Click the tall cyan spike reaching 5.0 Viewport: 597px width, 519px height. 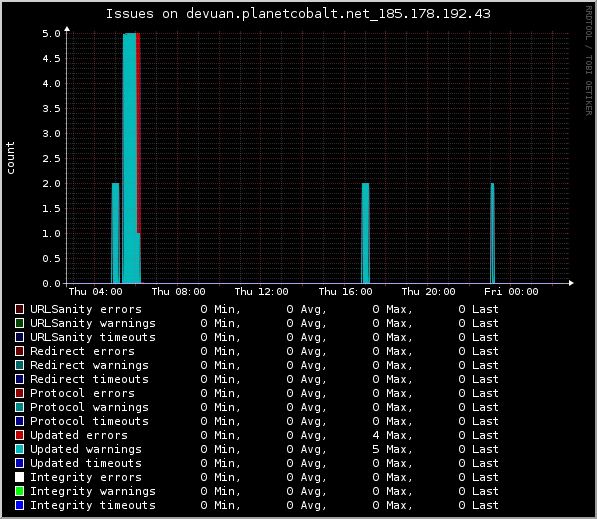coord(129,158)
